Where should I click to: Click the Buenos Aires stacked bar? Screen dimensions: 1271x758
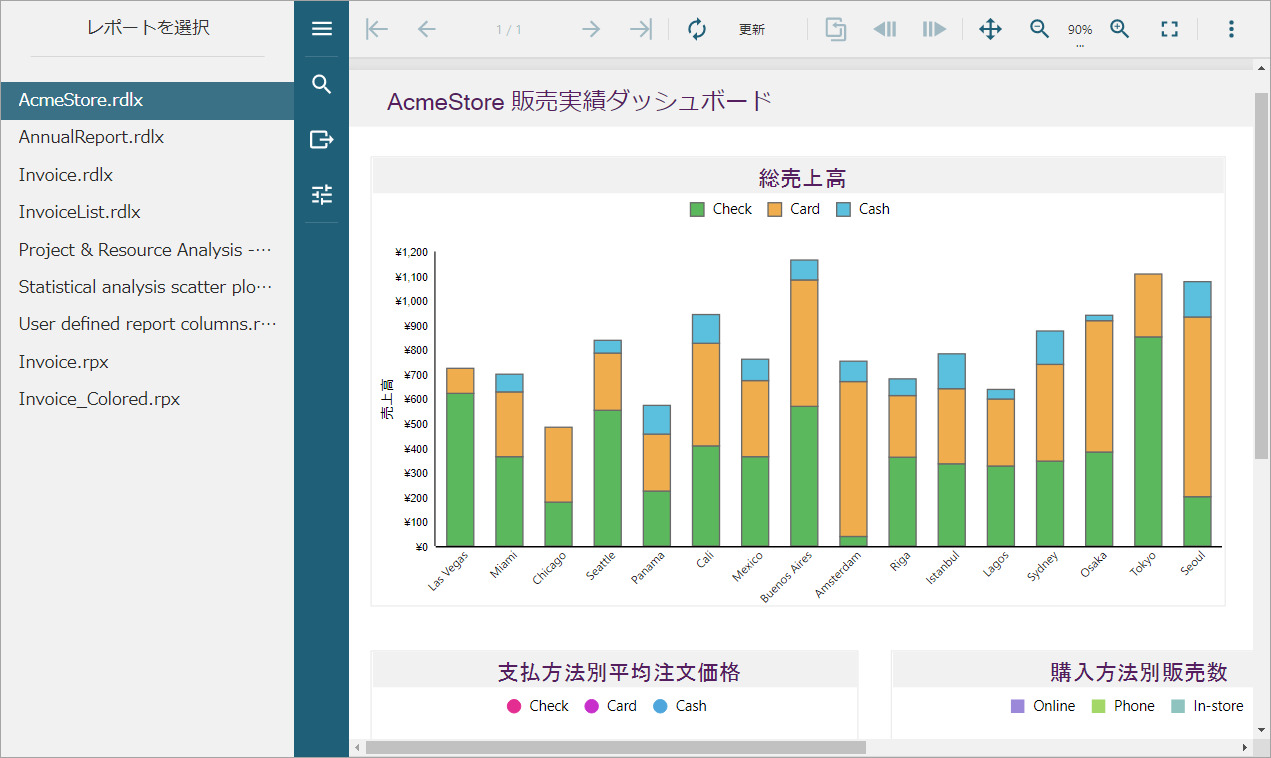[804, 403]
